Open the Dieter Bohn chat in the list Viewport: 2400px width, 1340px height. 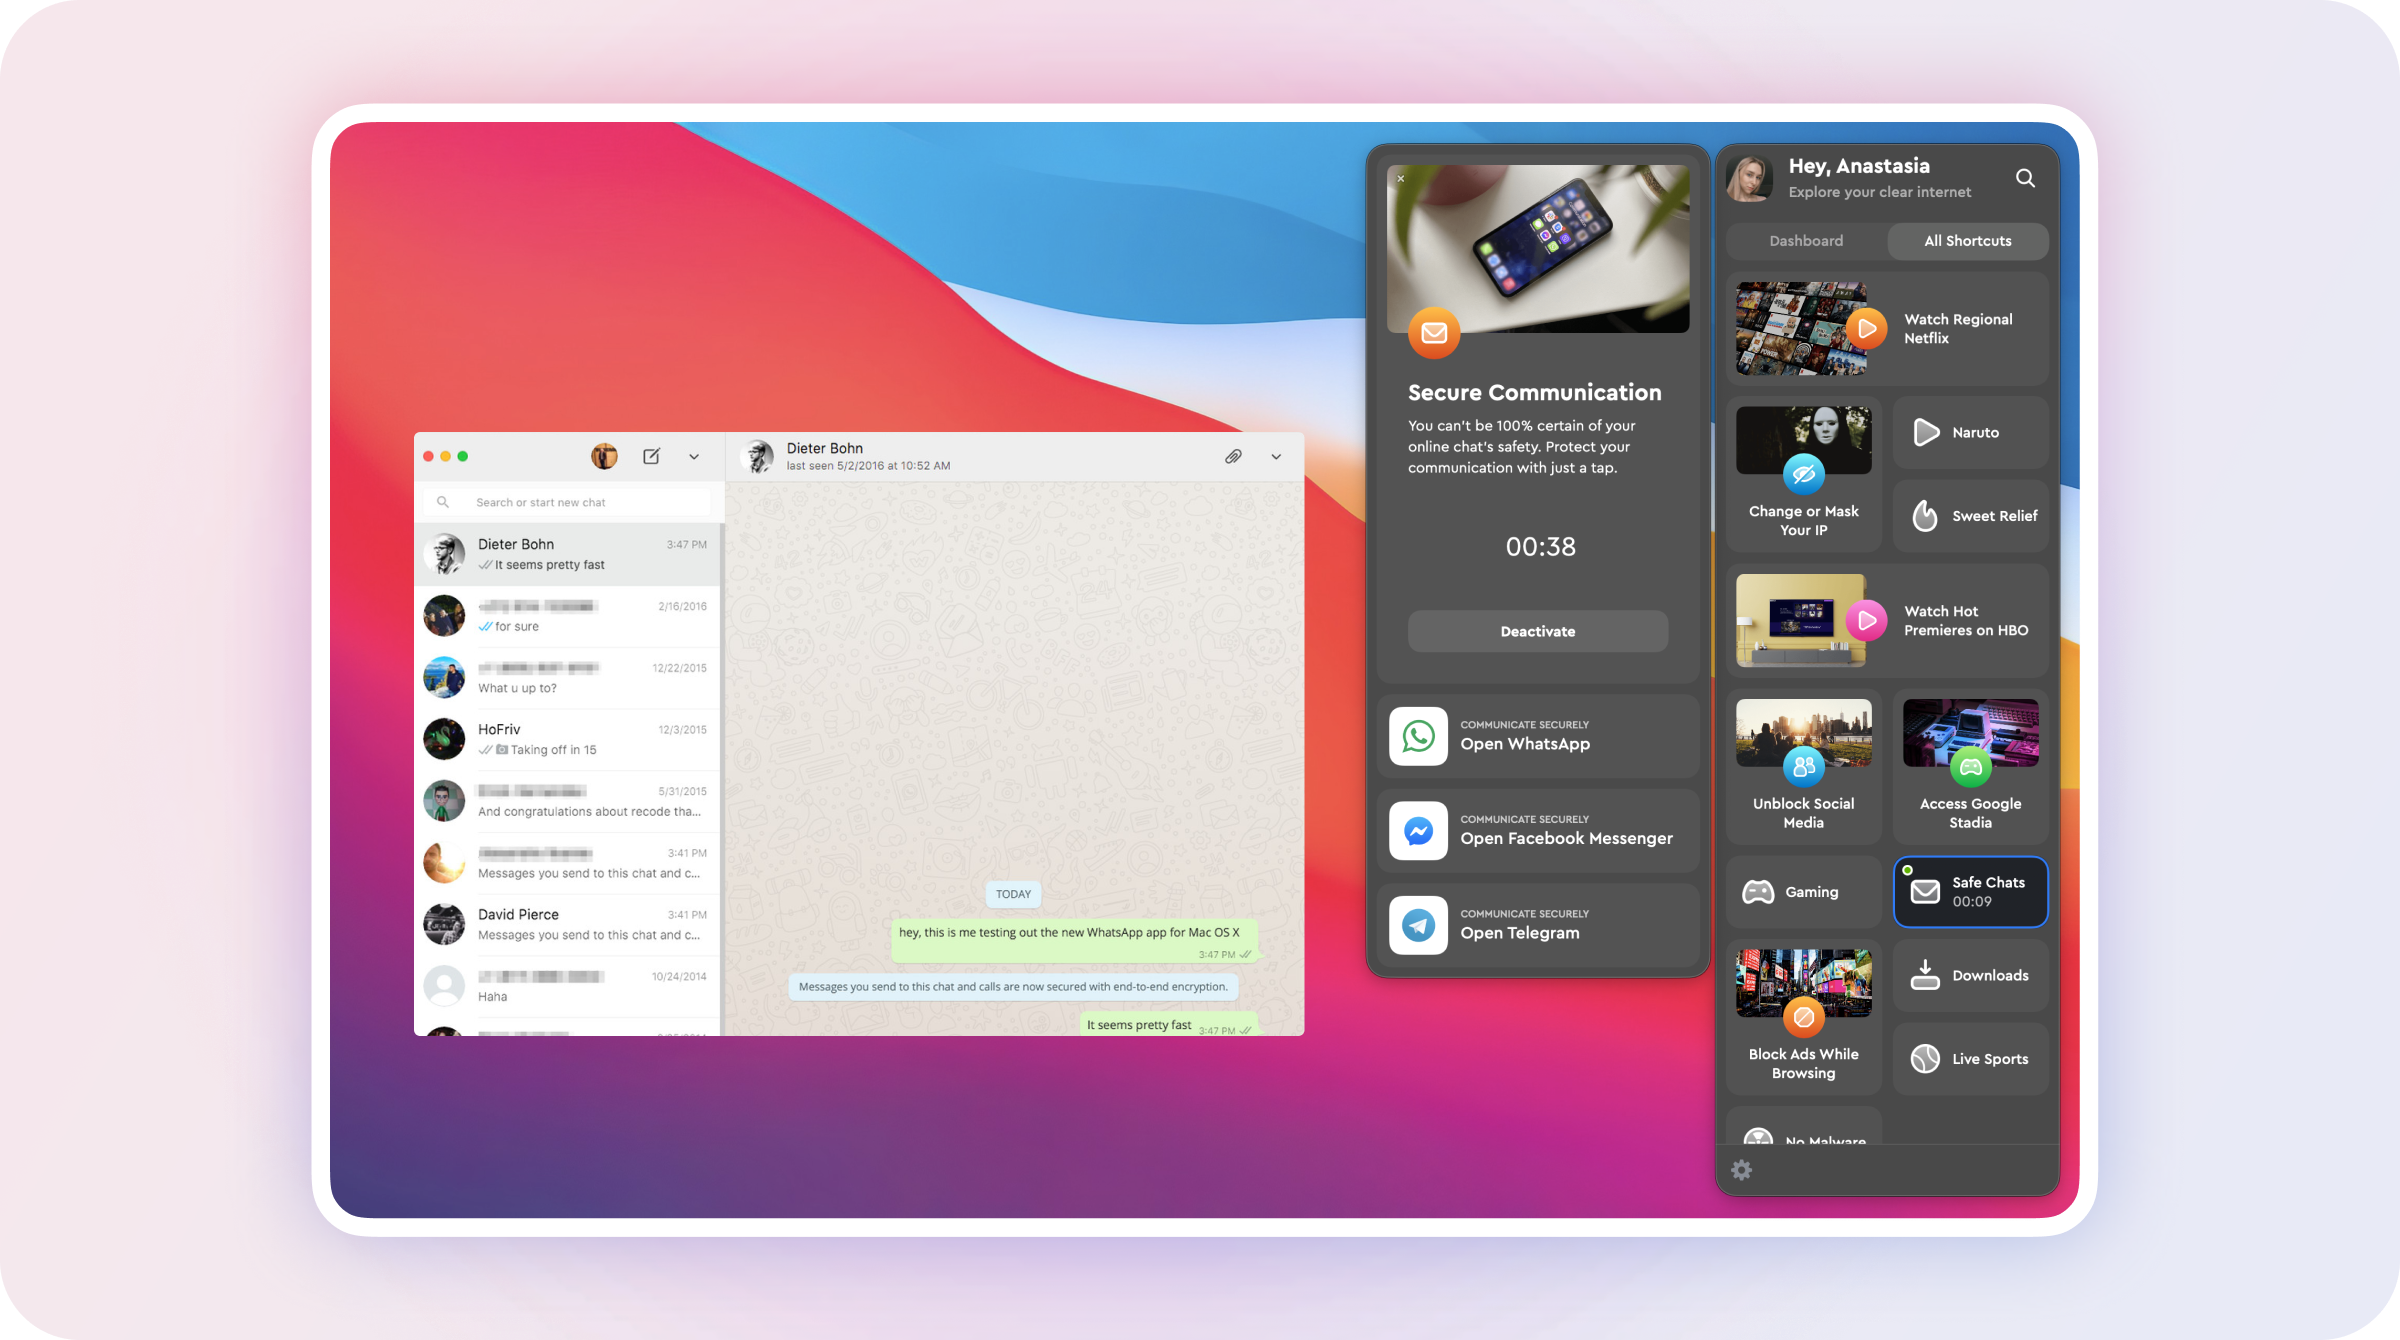[x=567, y=554]
